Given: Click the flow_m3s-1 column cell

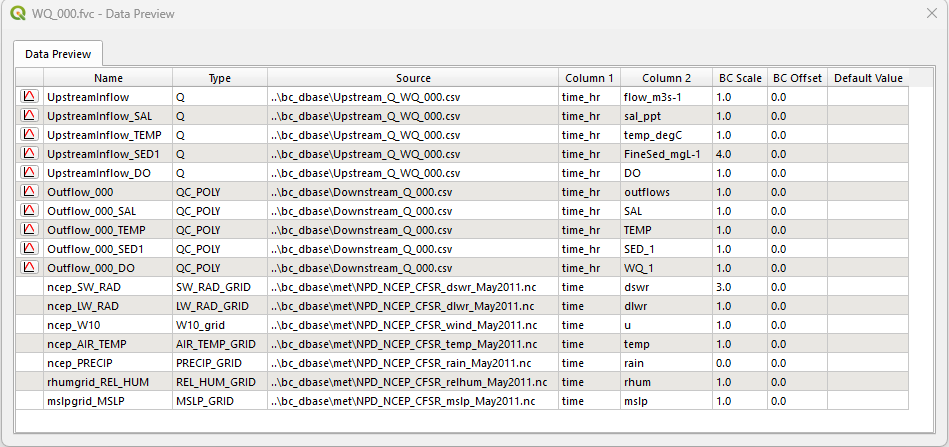Looking at the screenshot, I should tap(666, 97).
